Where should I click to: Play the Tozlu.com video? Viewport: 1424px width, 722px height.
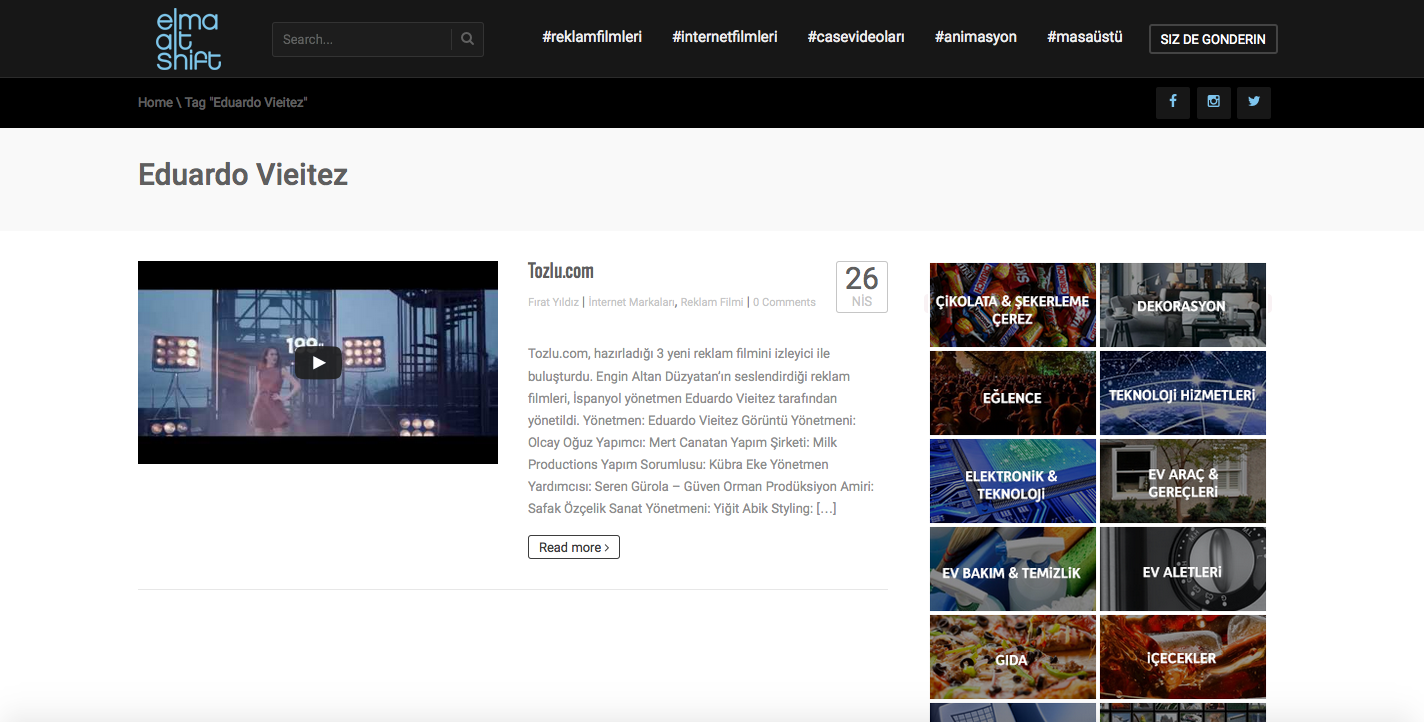pyautogui.click(x=318, y=363)
